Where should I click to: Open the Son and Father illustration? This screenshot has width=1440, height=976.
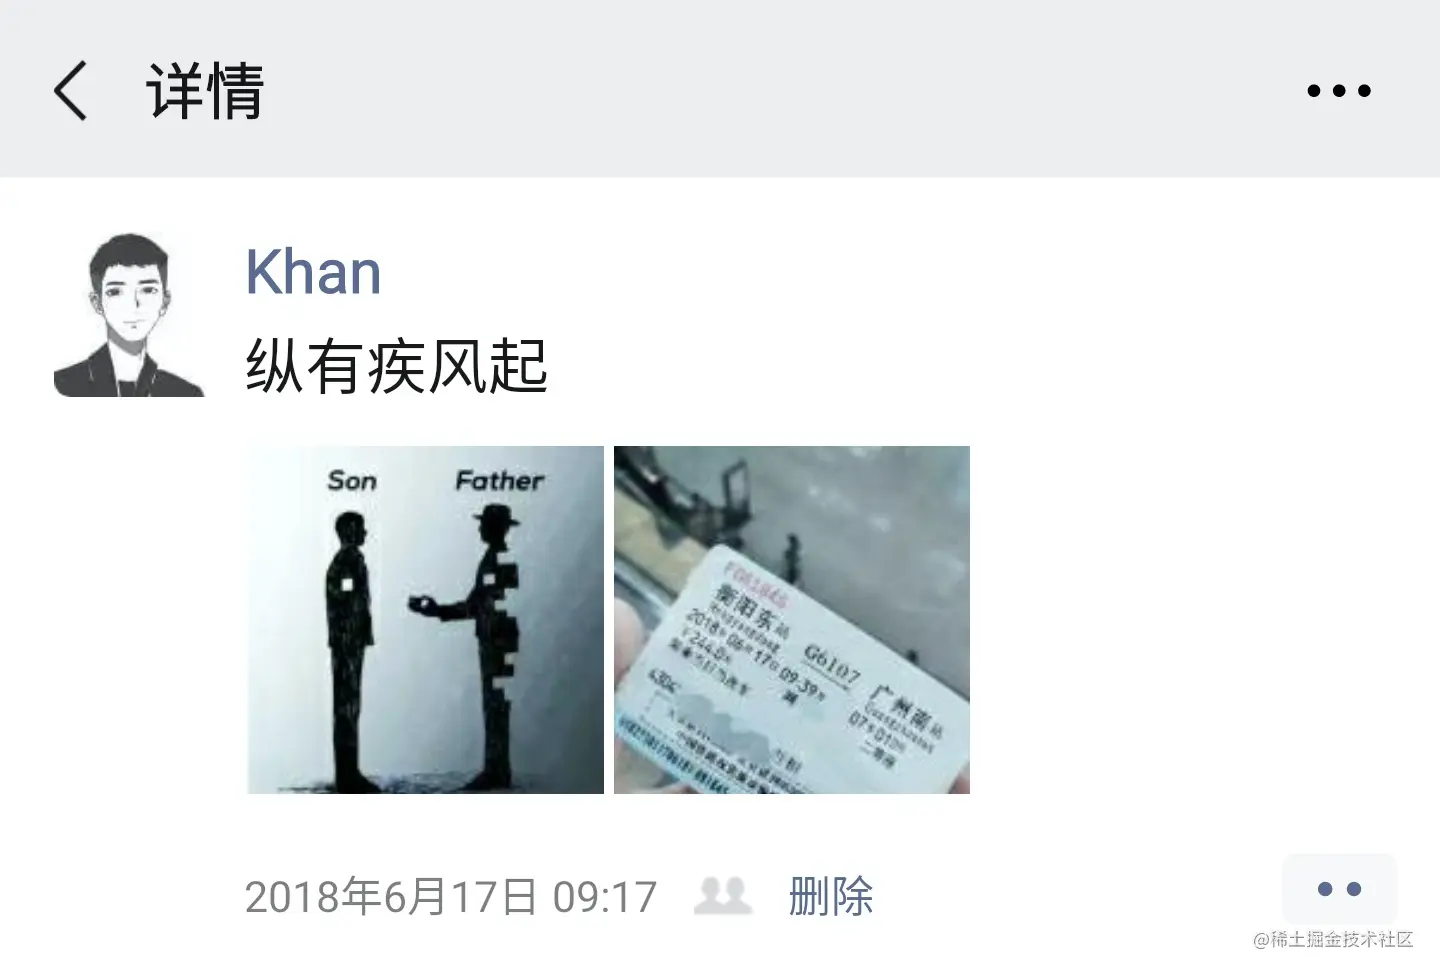[425, 620]
